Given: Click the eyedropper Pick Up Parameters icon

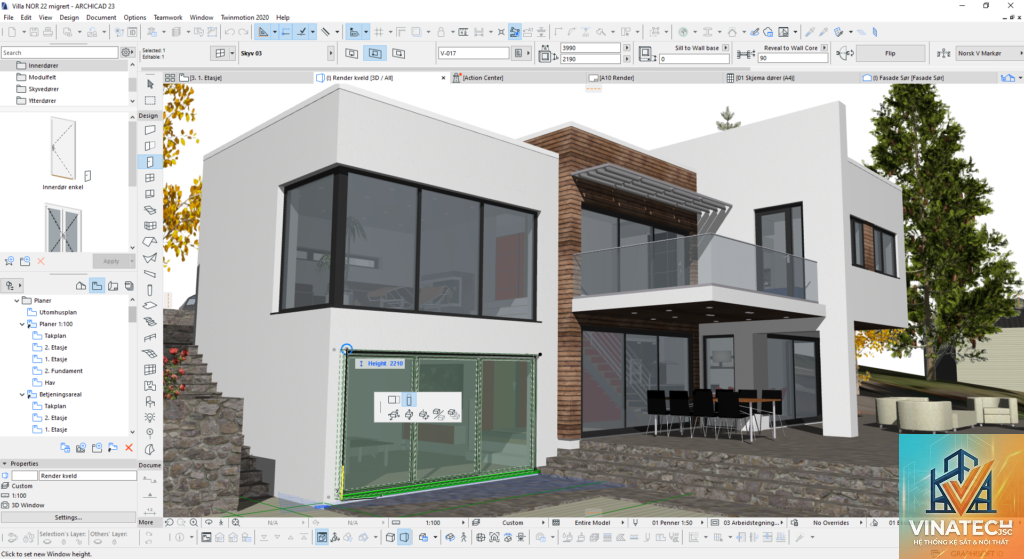Looking at the screenshot, I should tap(810, 31).
